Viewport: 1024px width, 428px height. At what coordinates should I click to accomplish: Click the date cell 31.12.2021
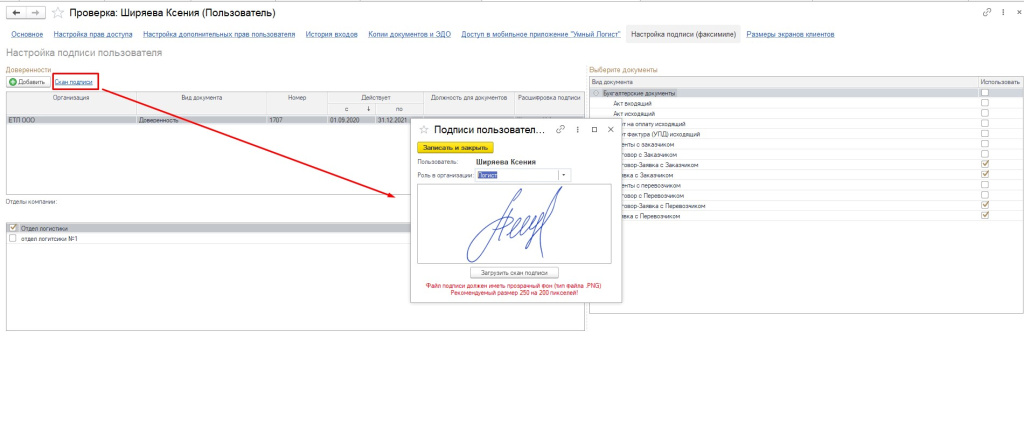click(400, 120)
